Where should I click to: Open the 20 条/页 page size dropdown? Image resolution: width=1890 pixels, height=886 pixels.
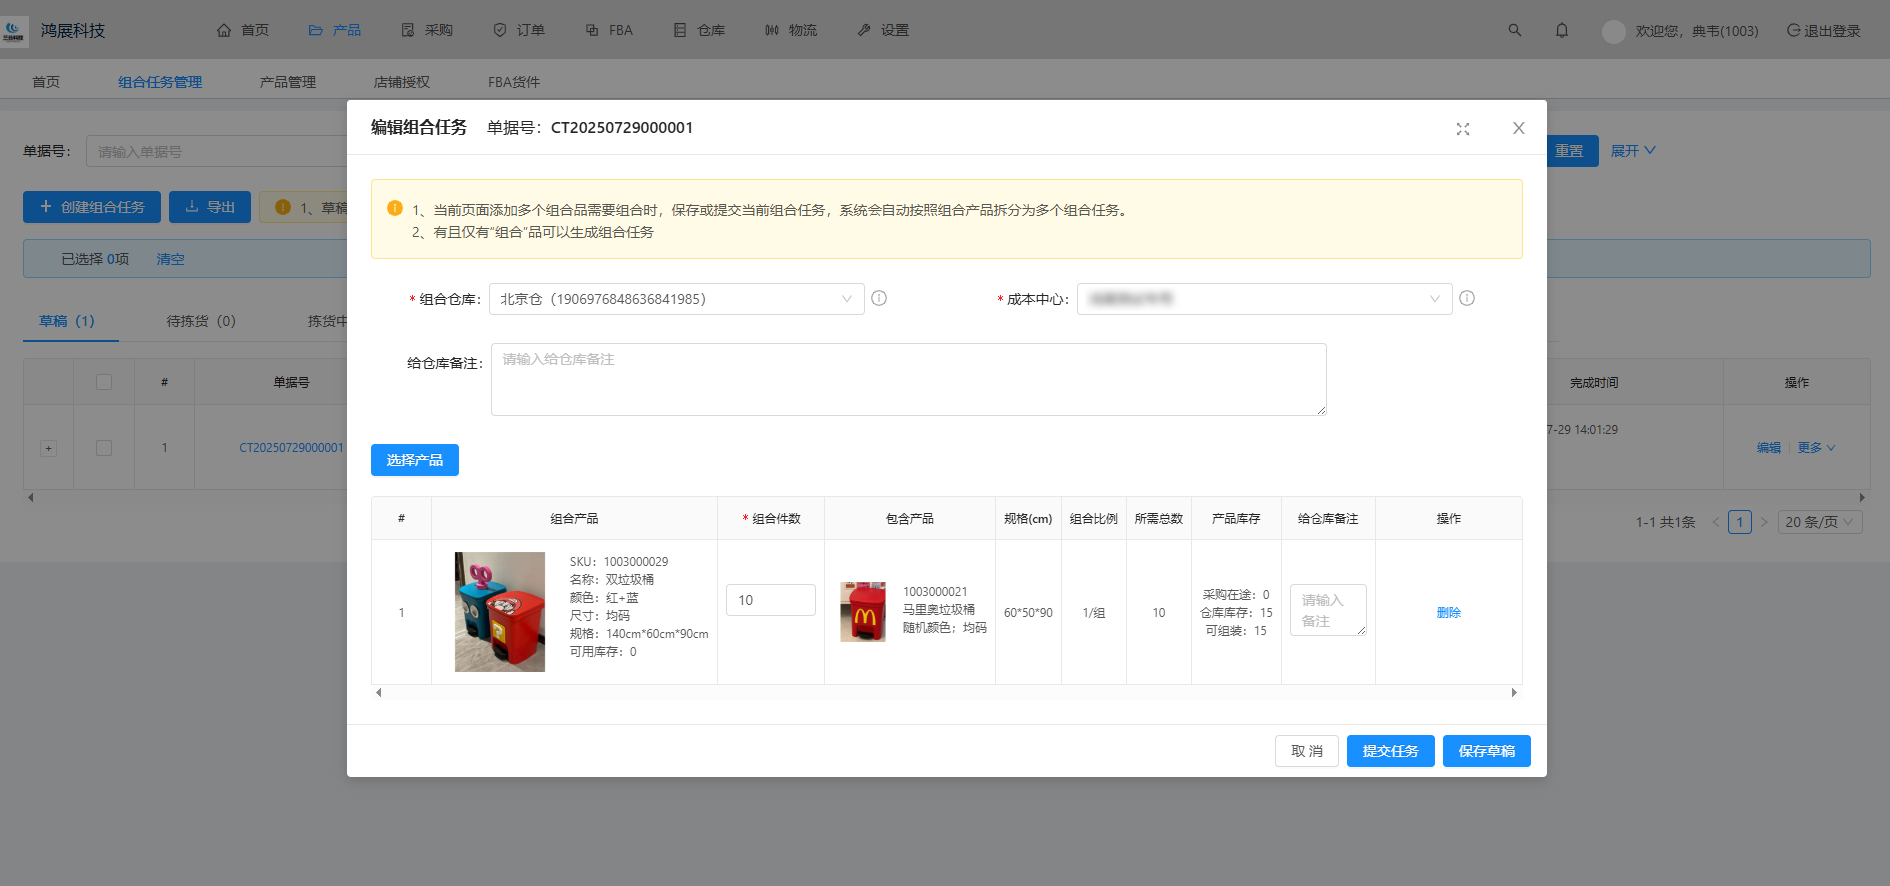pyautogui.click(x=1819, y=522)
